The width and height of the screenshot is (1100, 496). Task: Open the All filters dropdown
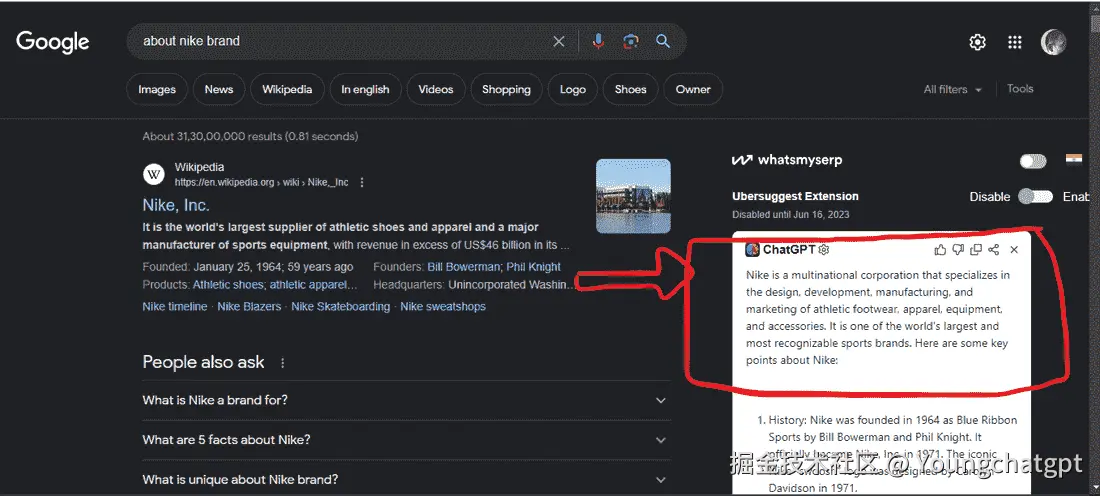point(953,90)
